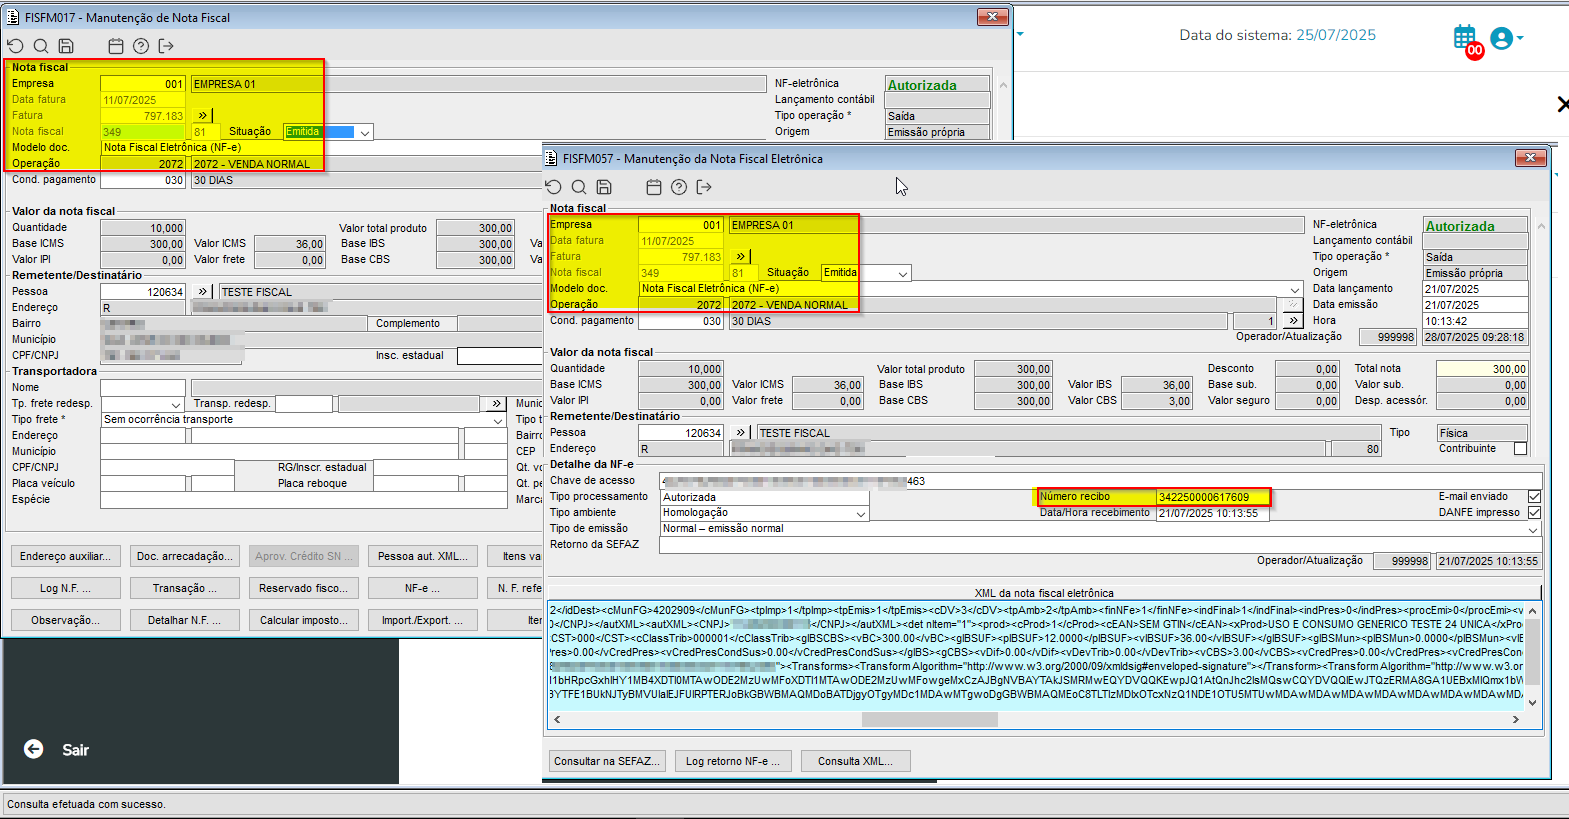The height and width of the screenshot is (819, 1569).
Task: Click the floppy disk save icon in FISFM057
Action: (x=604, y=187)
